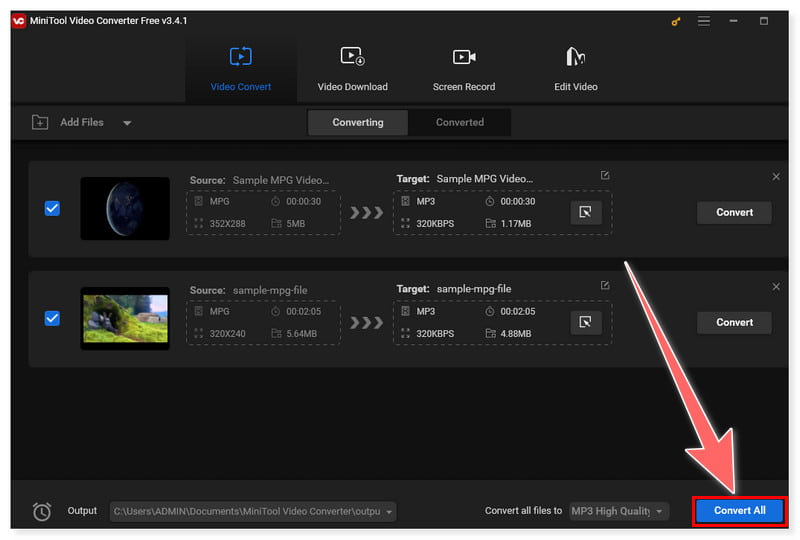The width and height of the screenshot is (800, 540).
Task: Click the scheduled task clock icon
Action: (41, 511)
